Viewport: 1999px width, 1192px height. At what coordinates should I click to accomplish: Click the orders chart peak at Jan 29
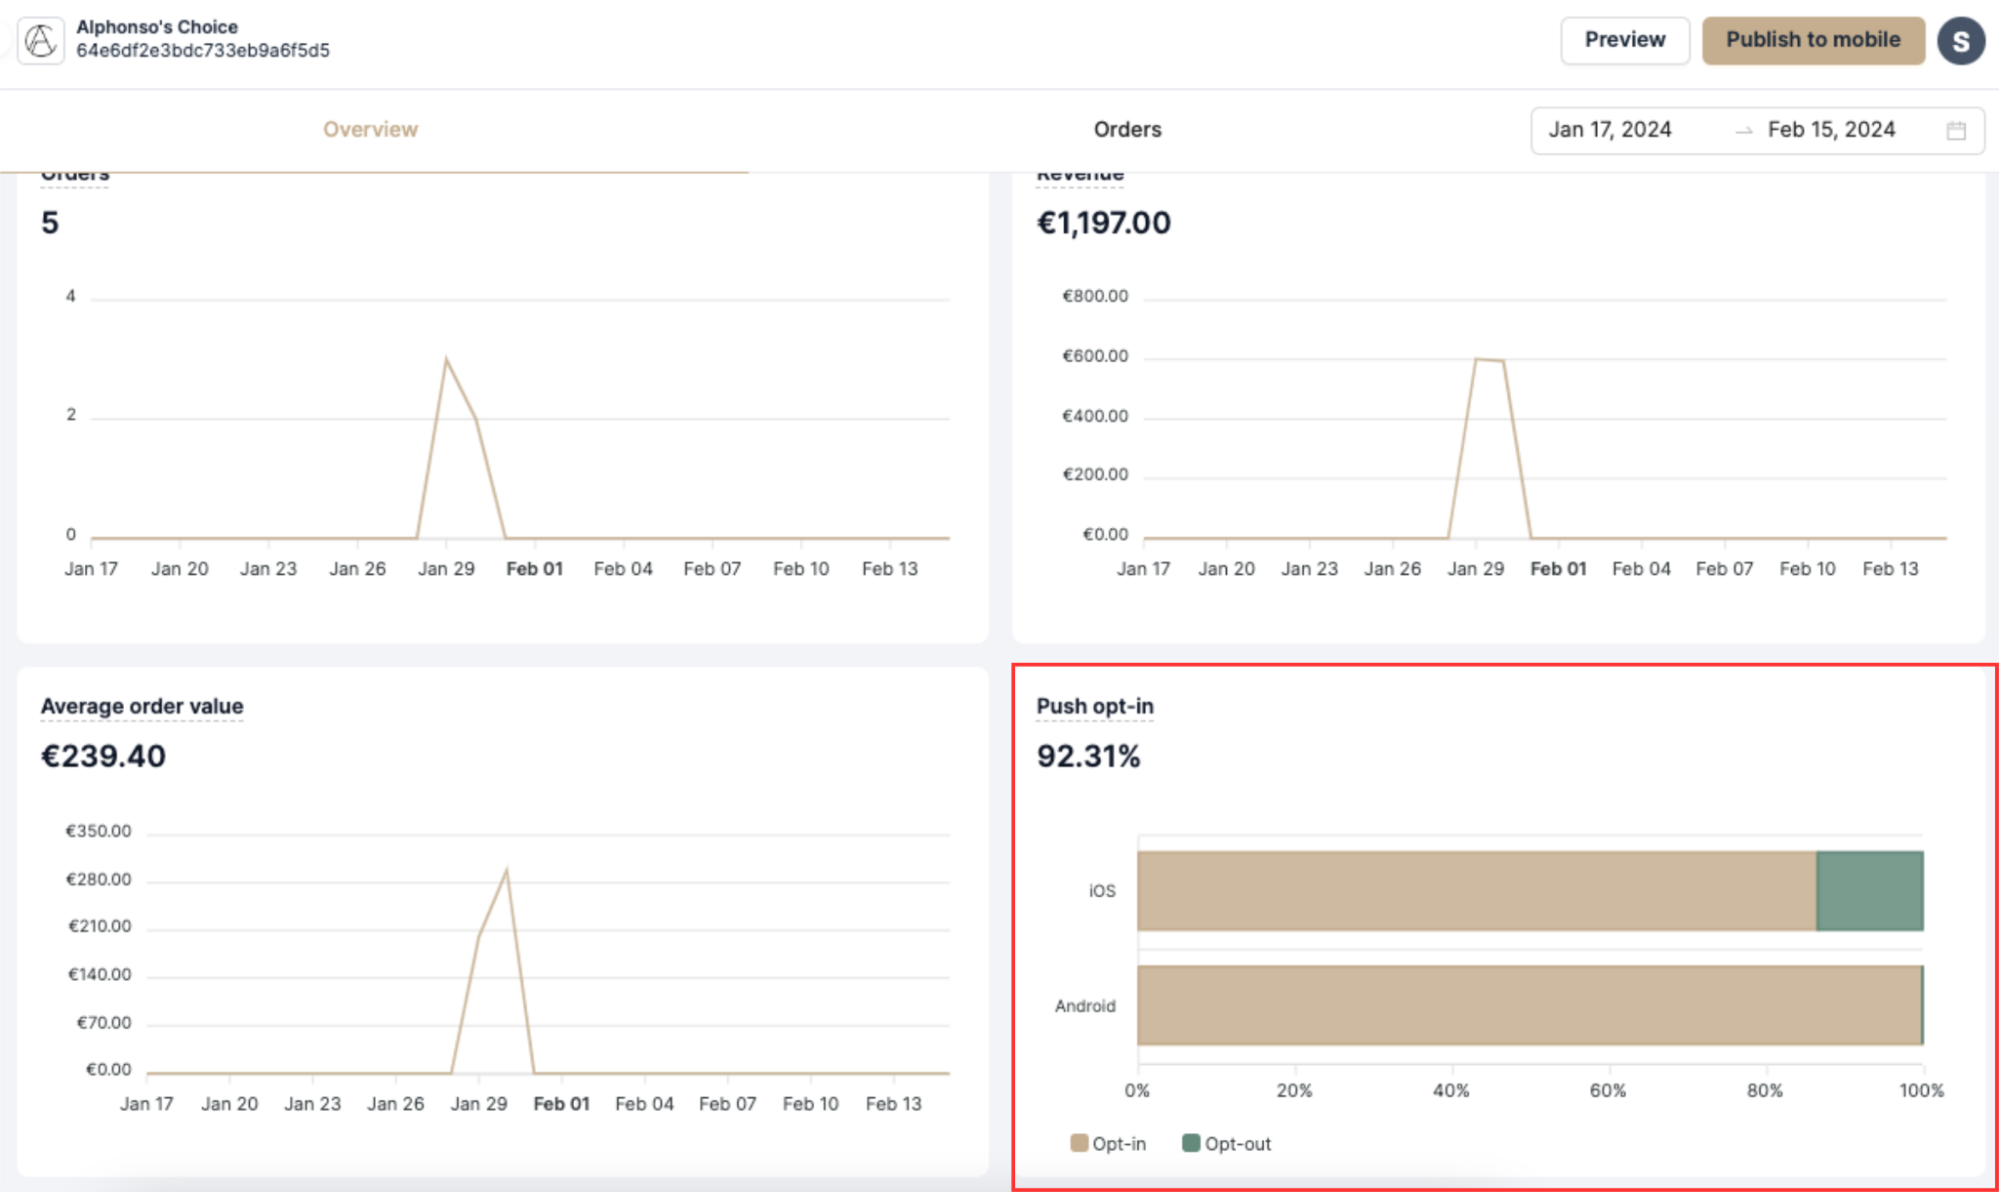[446, 359]
